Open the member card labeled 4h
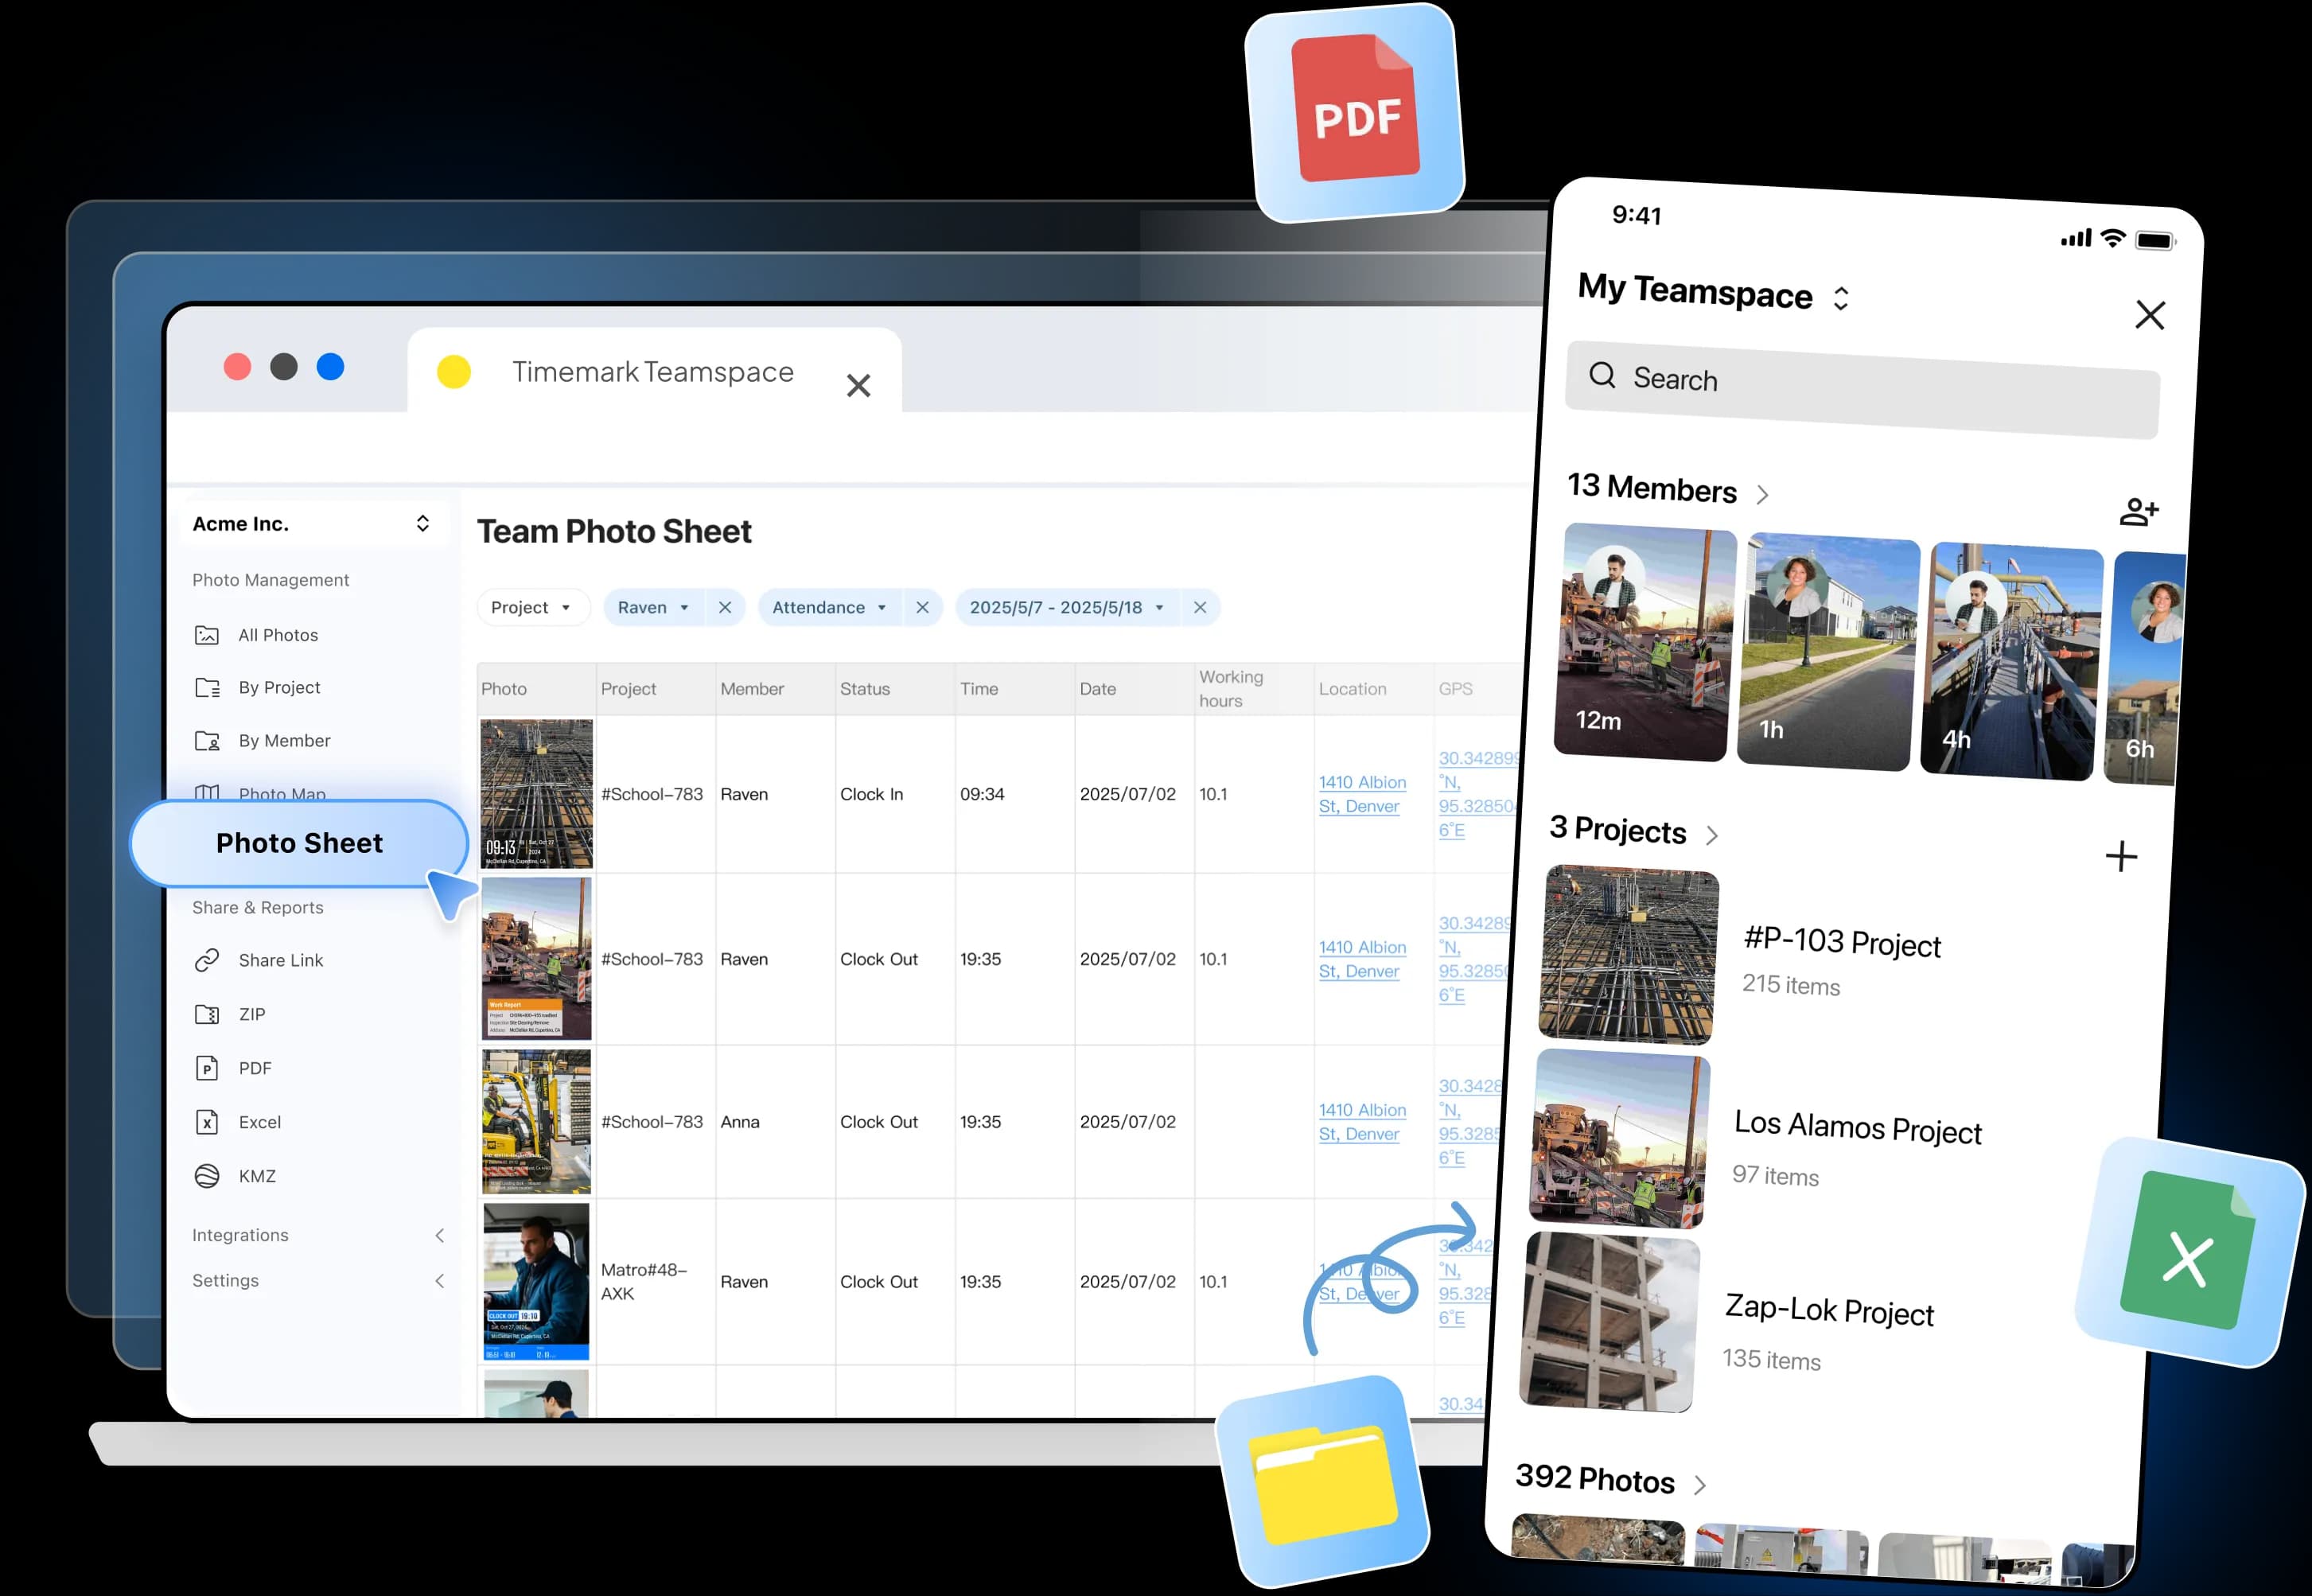The height and width of the screenshot is (1596, 2312). (x=2012, y=661)
